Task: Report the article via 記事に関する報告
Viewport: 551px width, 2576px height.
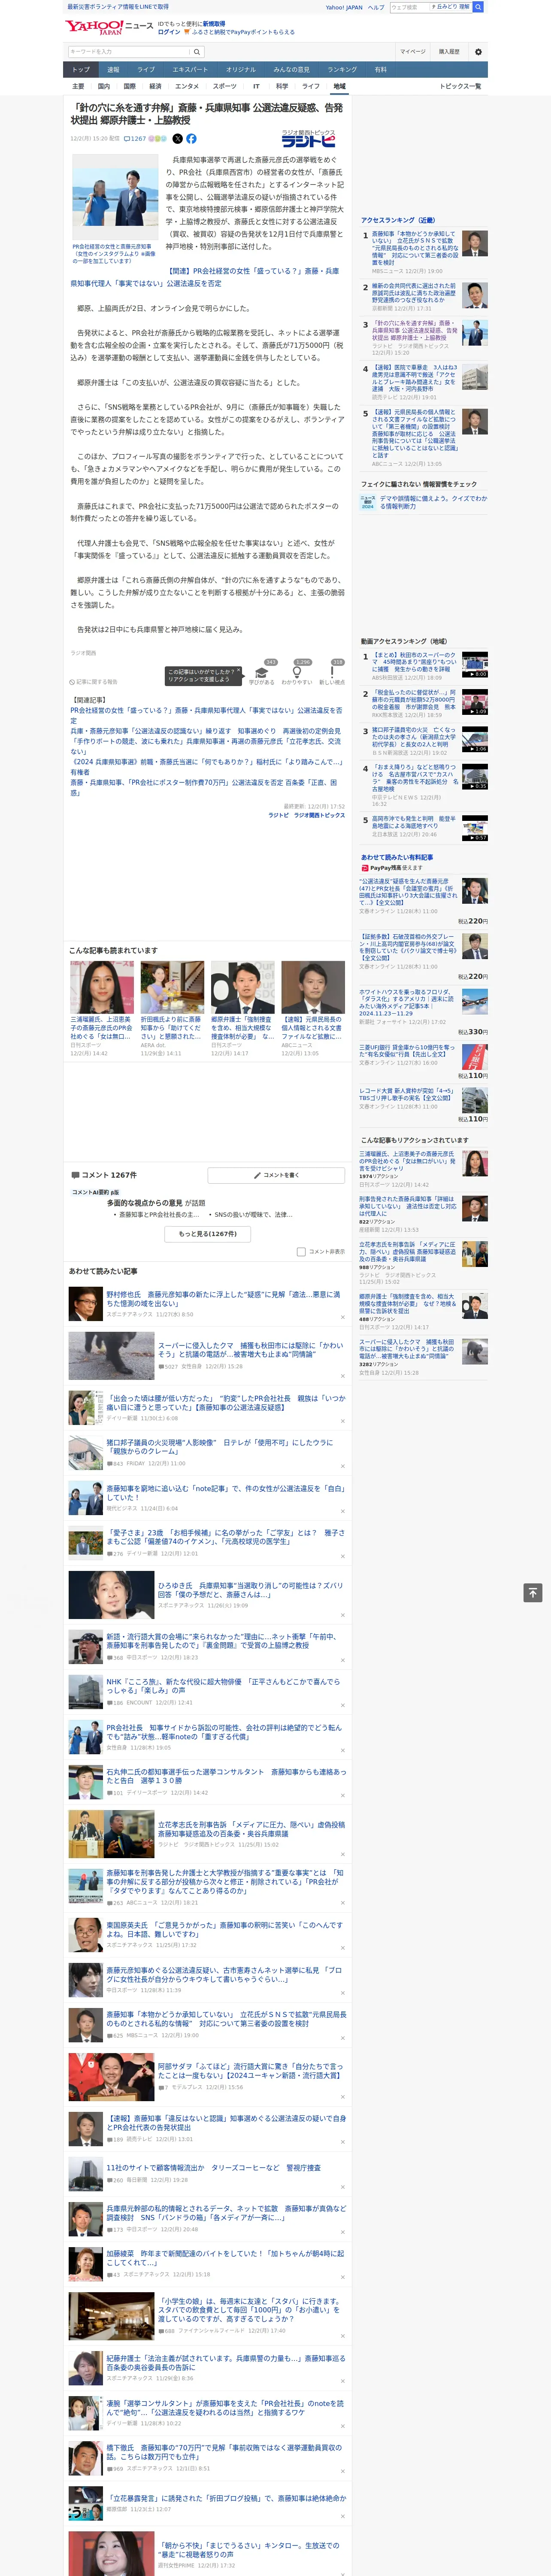Action: tap(93, 682)
